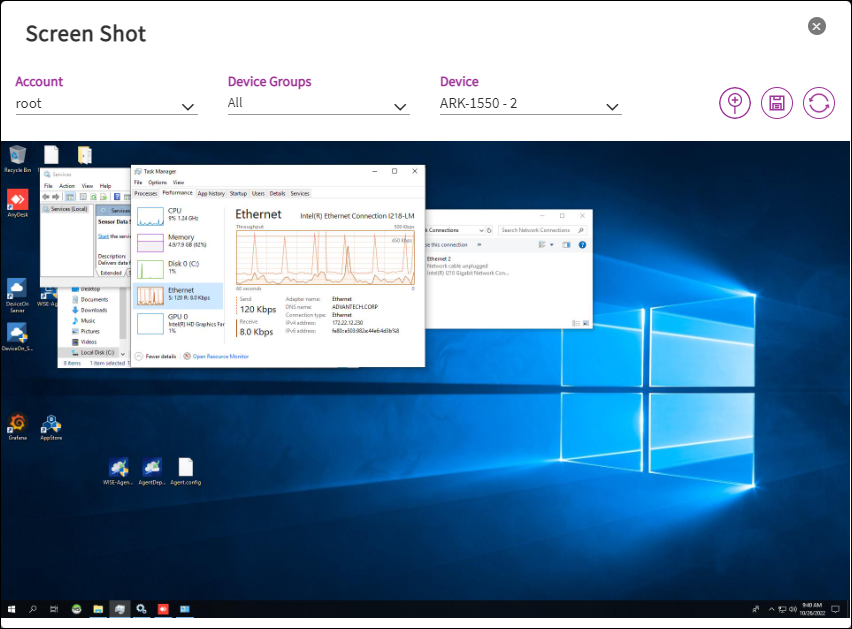Click the Recycle Bin desktop icon
The height and width of the screenshot is (629, 852).
pyautogui.click(x=17, y=156)
